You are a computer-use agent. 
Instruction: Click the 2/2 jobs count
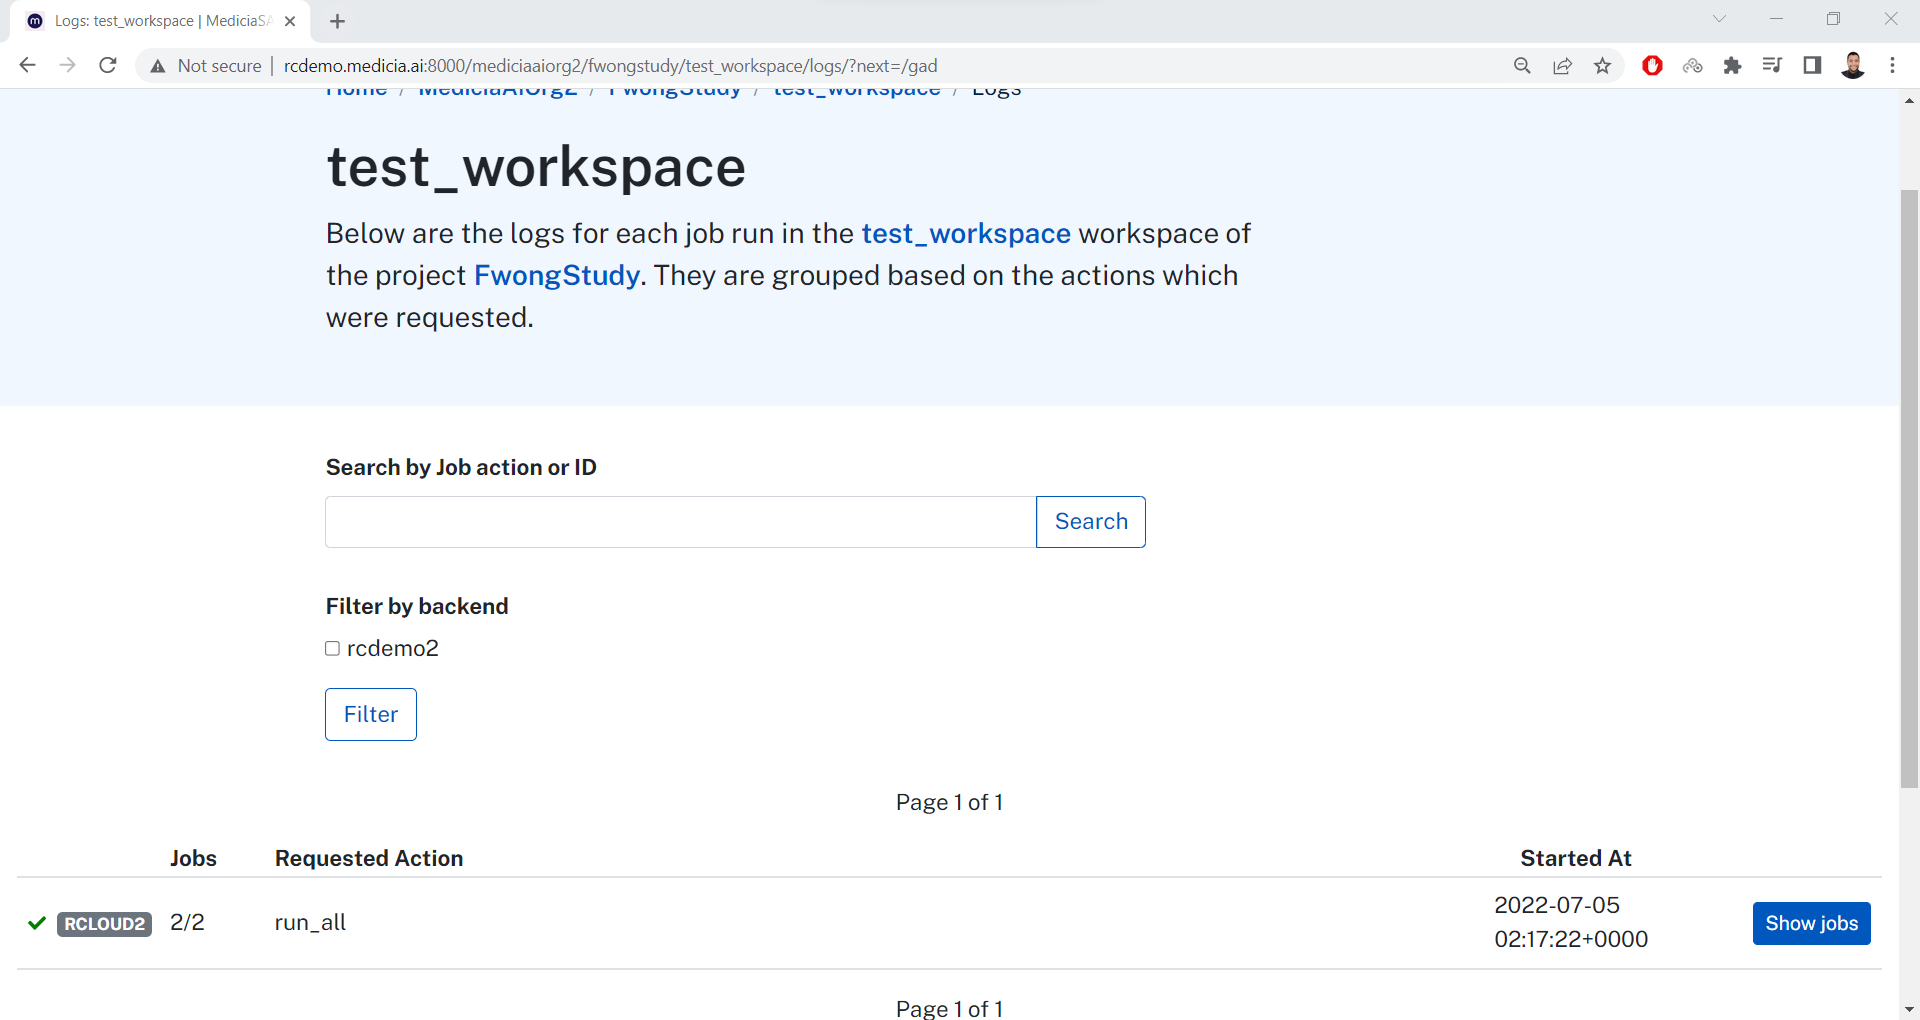(187, 922)
